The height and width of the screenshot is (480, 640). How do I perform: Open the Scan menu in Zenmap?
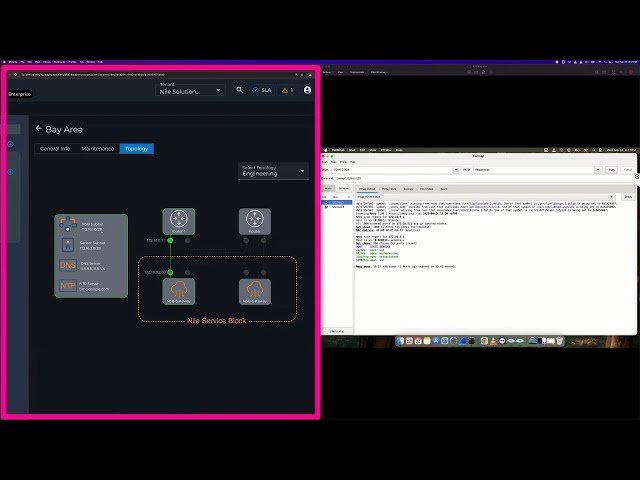click(x=325, y=162)
